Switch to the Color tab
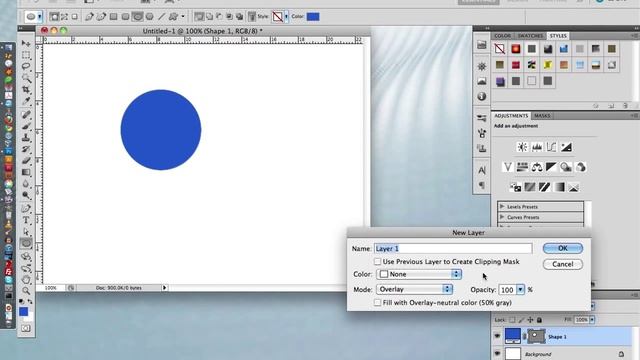Viewport: 640px width, 360px height. [x=502, y=36]
